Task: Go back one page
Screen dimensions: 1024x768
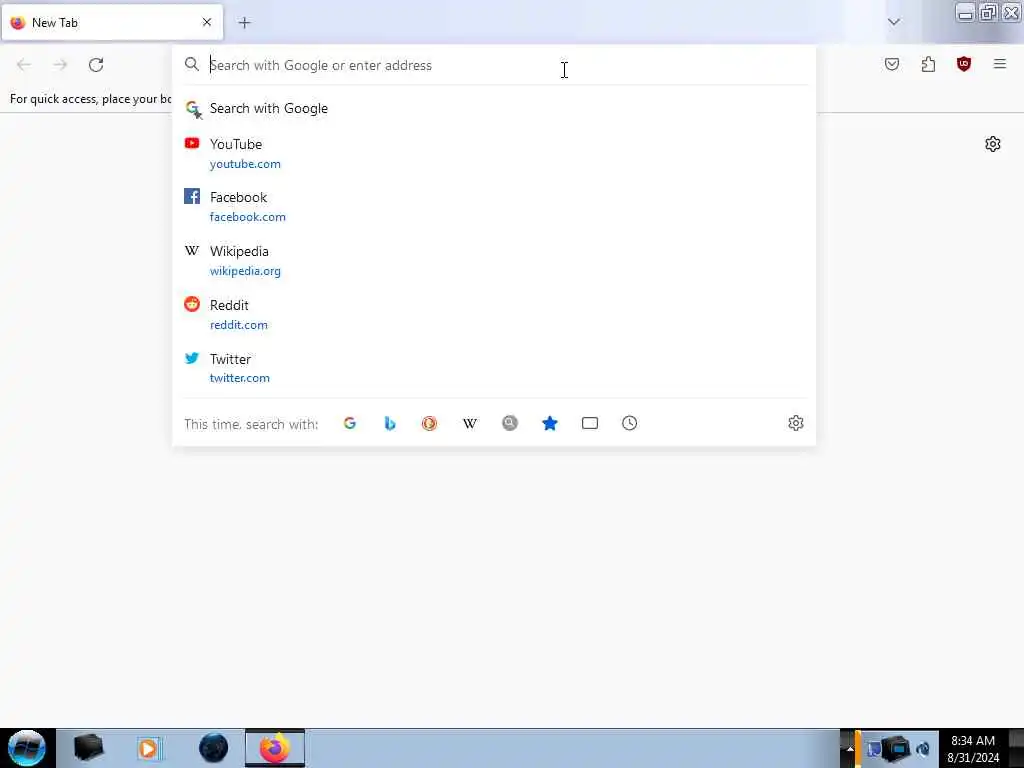Action: [x=24, y=65]
